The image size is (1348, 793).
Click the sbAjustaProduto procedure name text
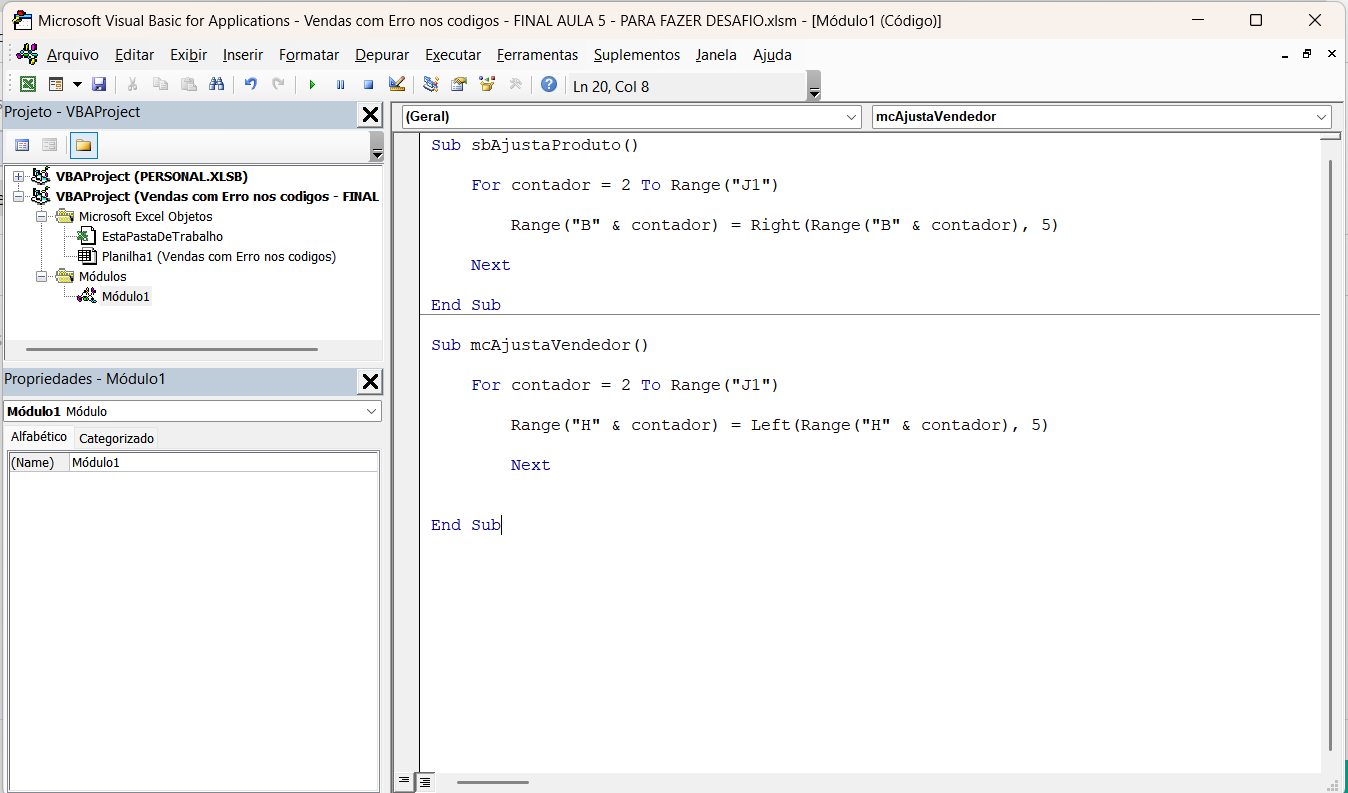click(x=546, y=145)
